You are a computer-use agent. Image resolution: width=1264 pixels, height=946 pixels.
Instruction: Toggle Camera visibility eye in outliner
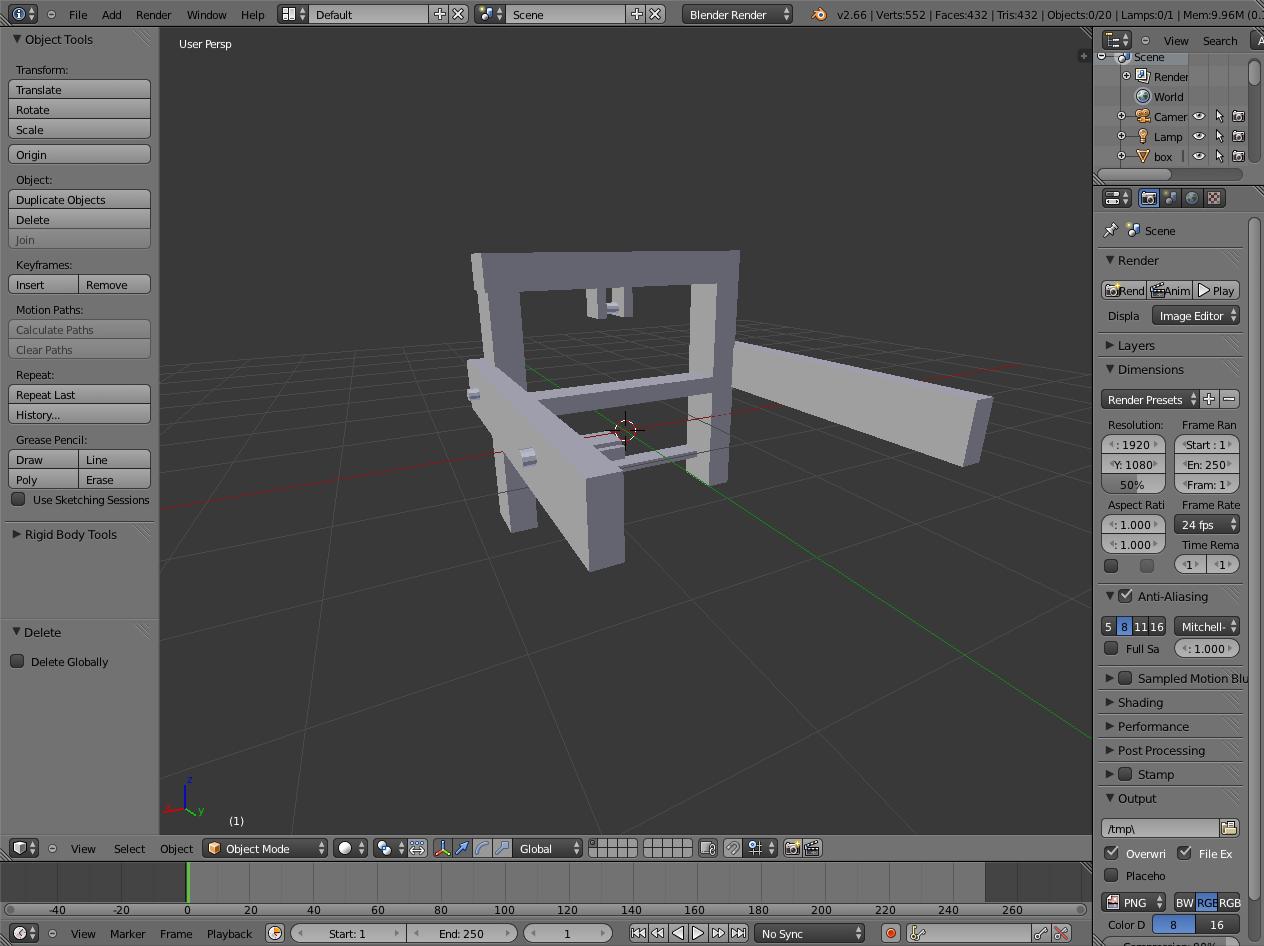(x=1199, y=116)
